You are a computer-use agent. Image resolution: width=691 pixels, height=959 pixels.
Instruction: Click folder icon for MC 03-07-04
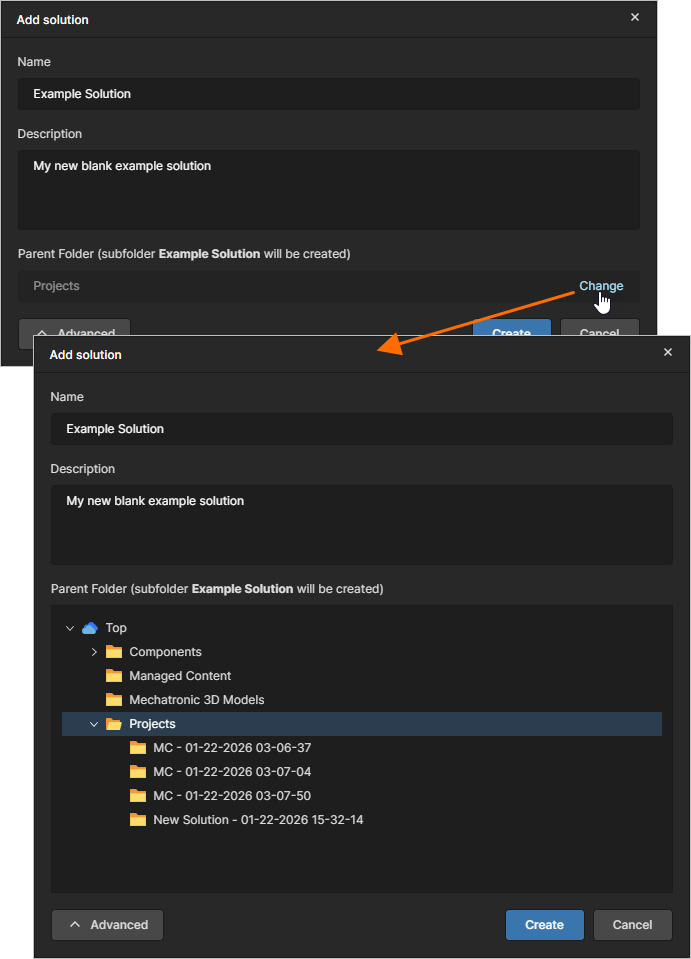click(138, 772)
